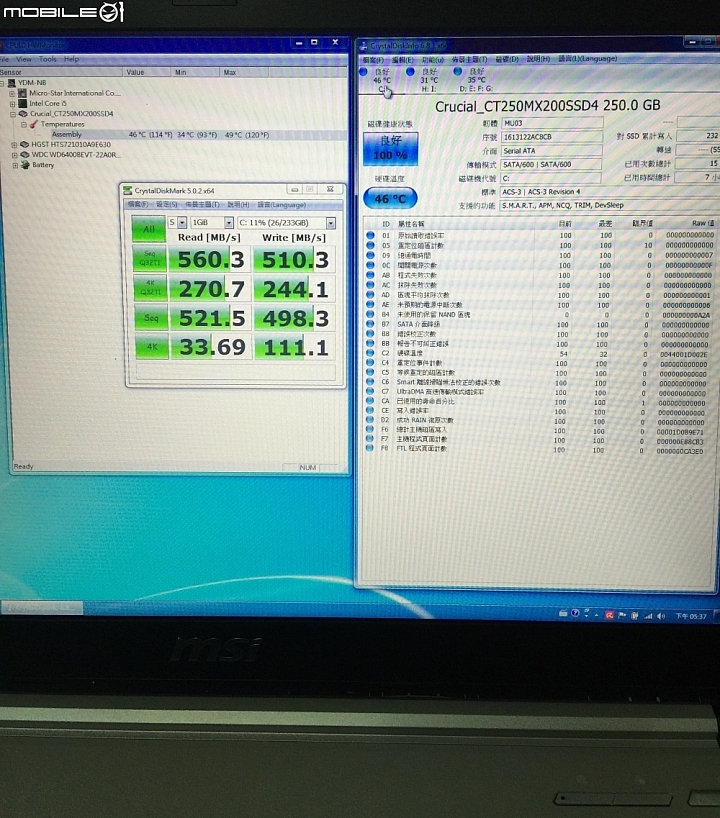Expand the WDC WD6400BEVT node
The image size is (720, 818).
[x=15, y=155]
